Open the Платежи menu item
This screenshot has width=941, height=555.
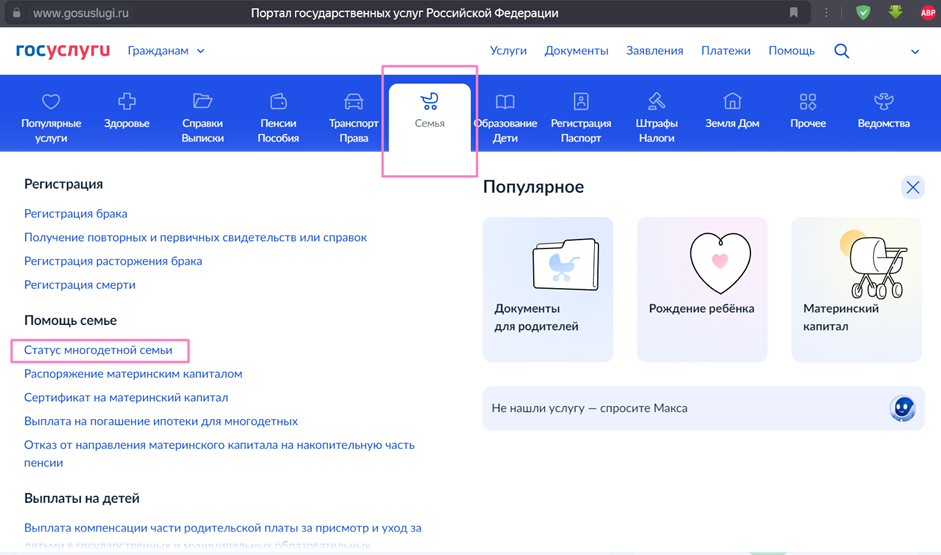pyautogui.click(x=726, y=51)
